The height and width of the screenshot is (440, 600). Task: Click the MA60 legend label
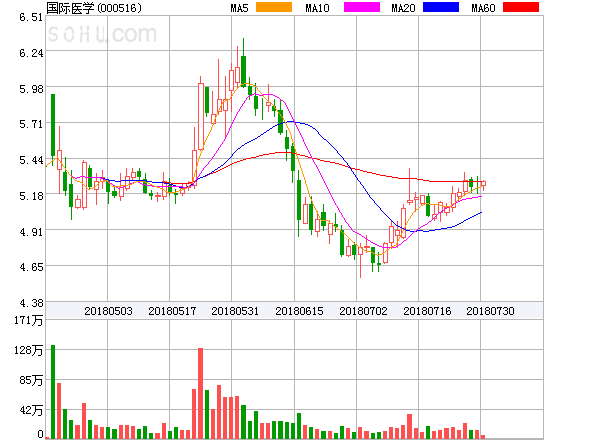[x=483, y=8]
